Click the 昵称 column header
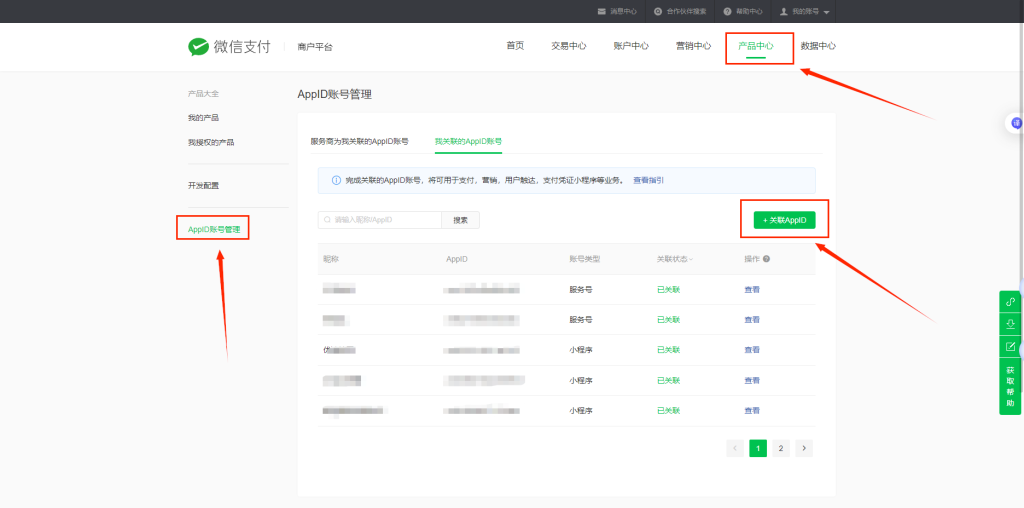Screen dimensions: 1024x508 coord(331,259)
